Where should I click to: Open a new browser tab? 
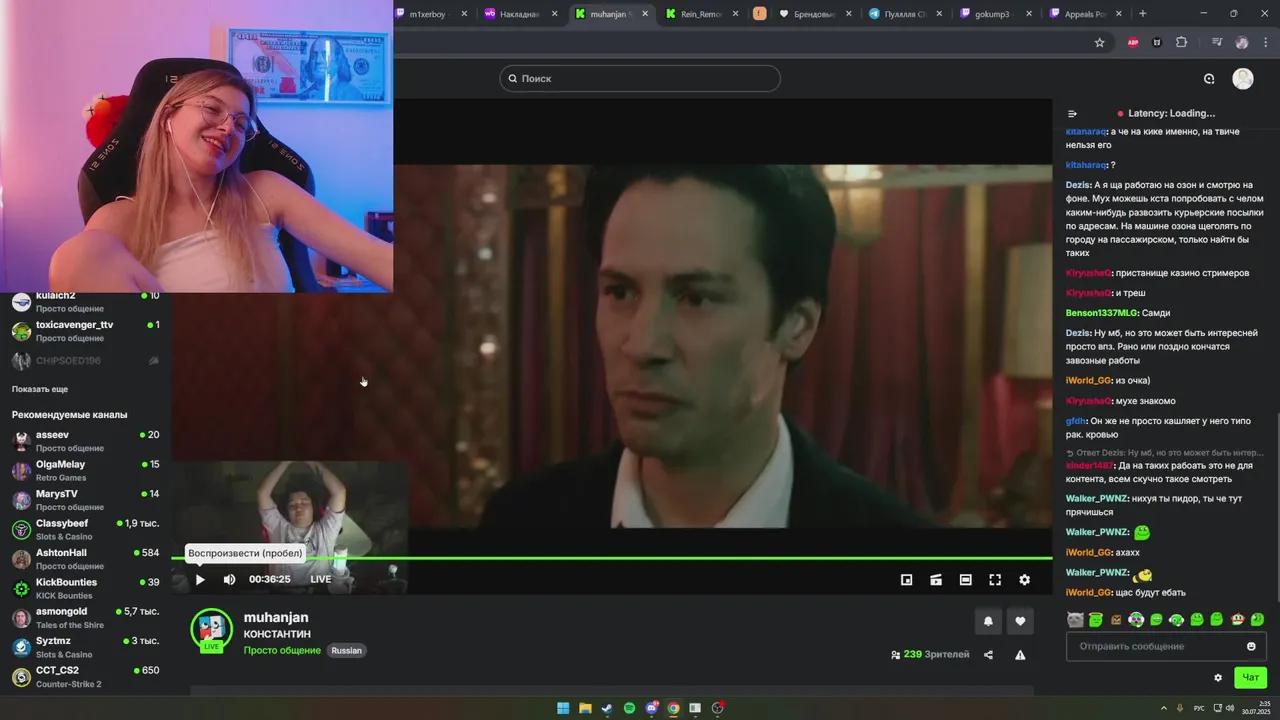tap(1142, 14)
